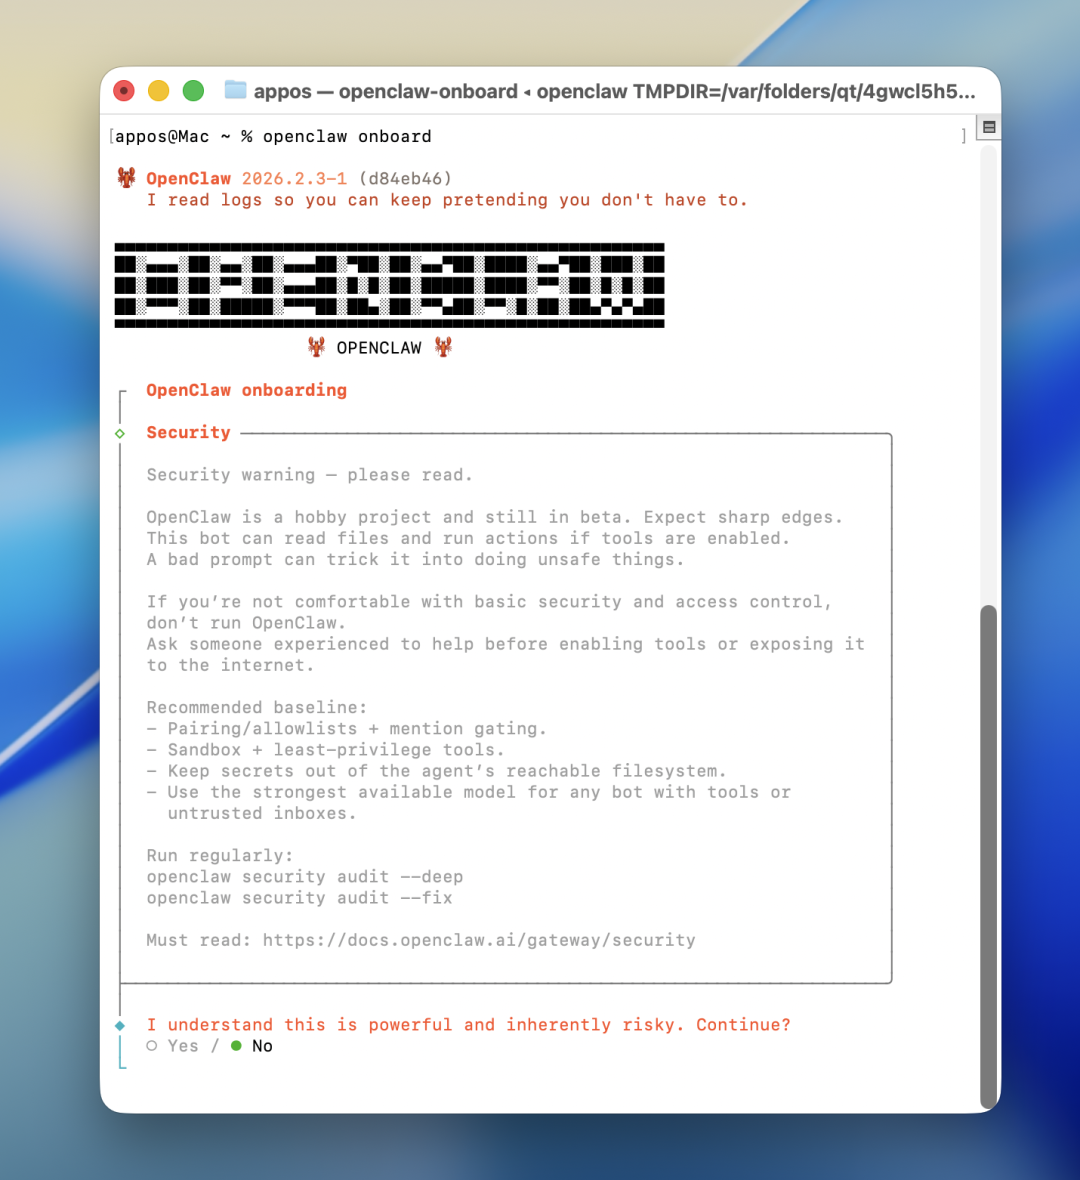1080x1180 pixels.
Task: Click the Security section heading
Action: [188, 432]
